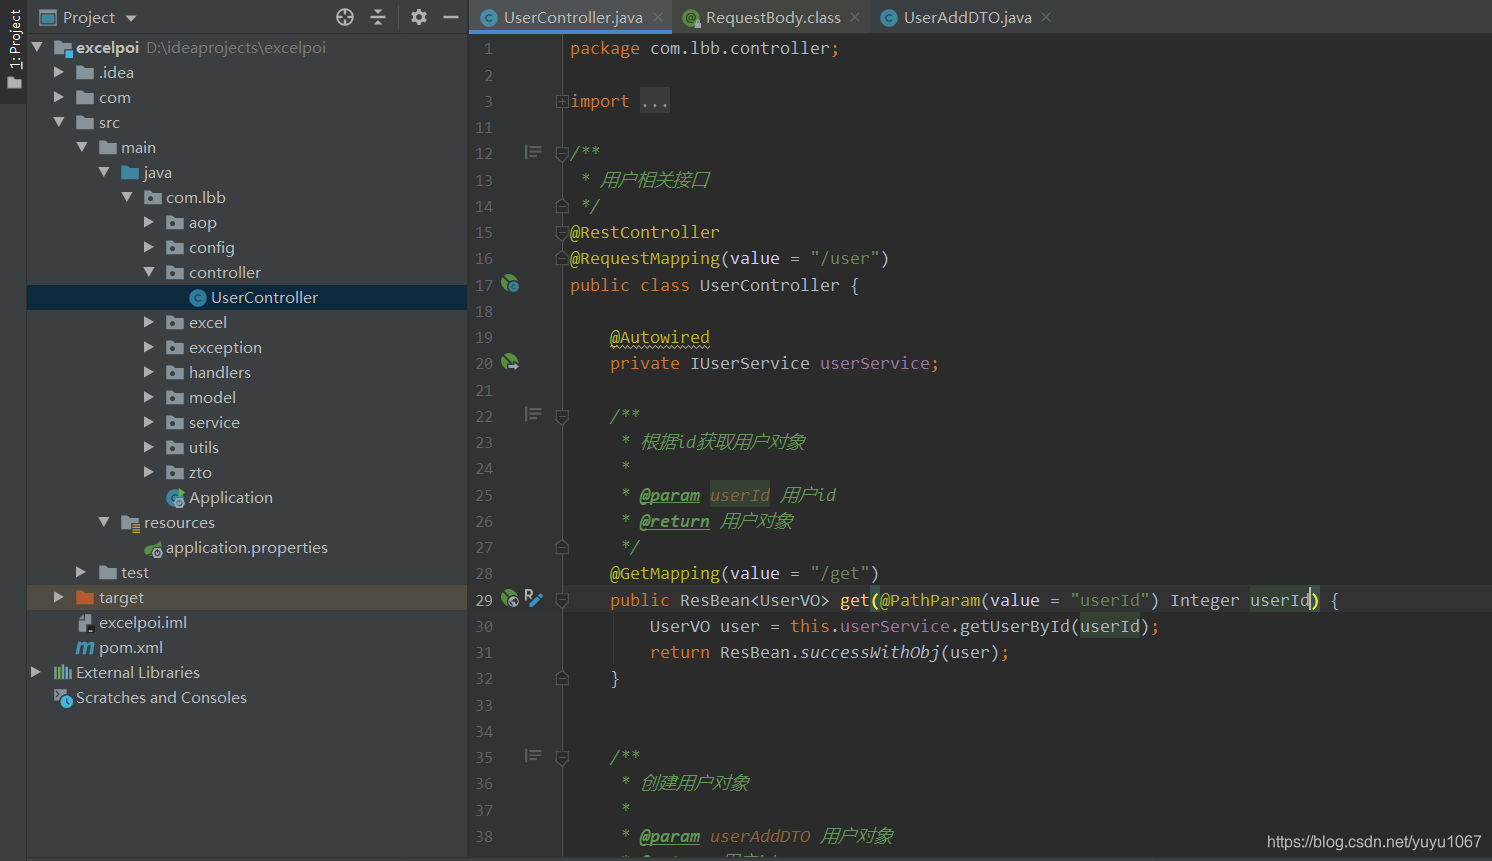
Task: Fold the get method on line 29
Action: [562, 600]
